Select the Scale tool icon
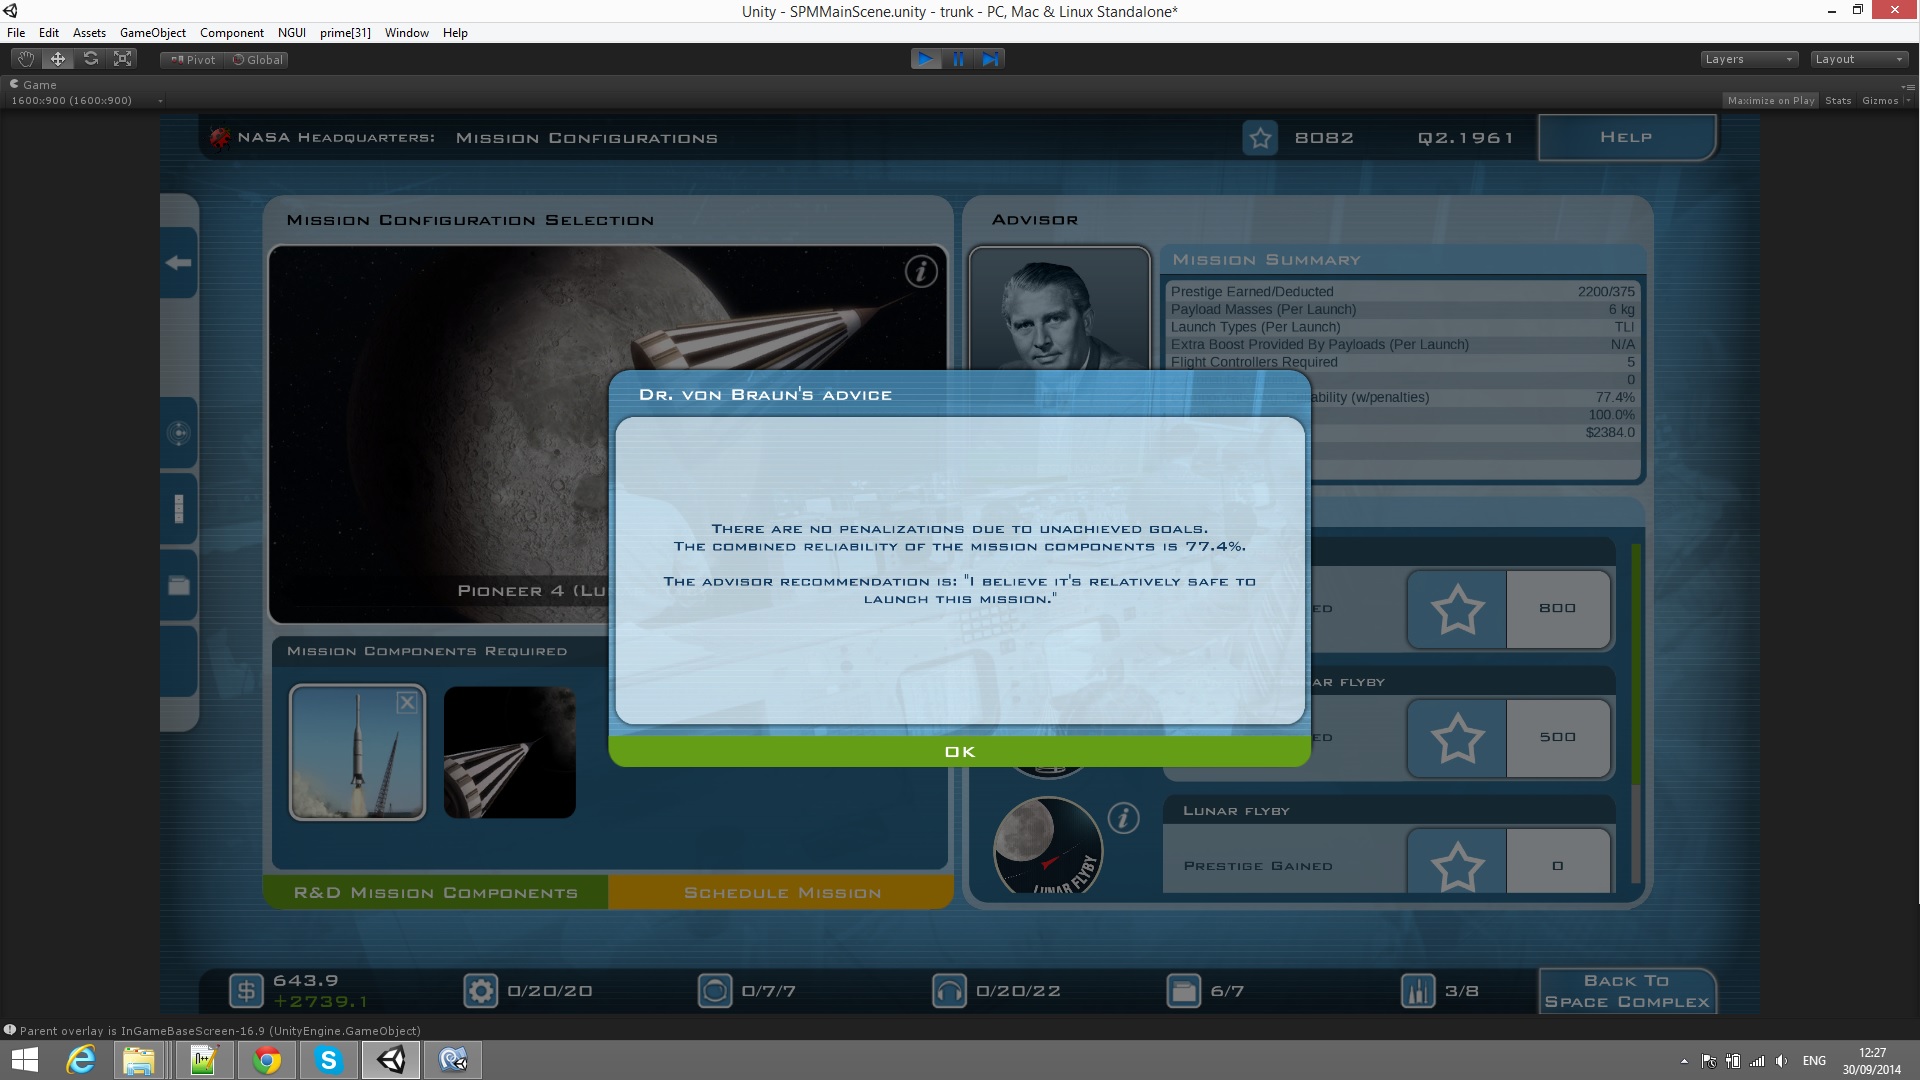This screenshot has height=1080, width=1920. 123,59
